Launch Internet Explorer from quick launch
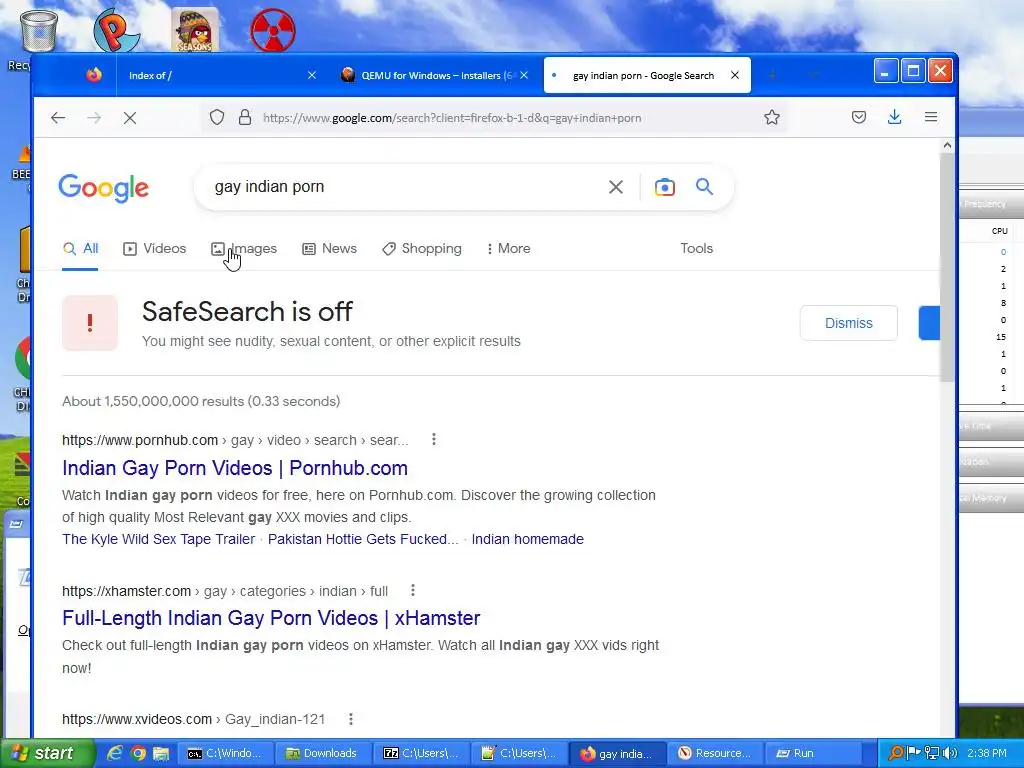 (115, 753)
